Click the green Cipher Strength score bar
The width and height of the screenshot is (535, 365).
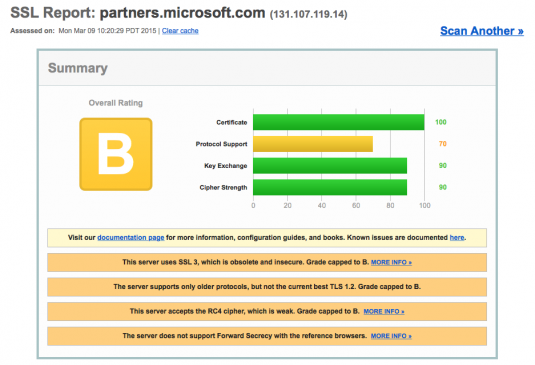330,187
